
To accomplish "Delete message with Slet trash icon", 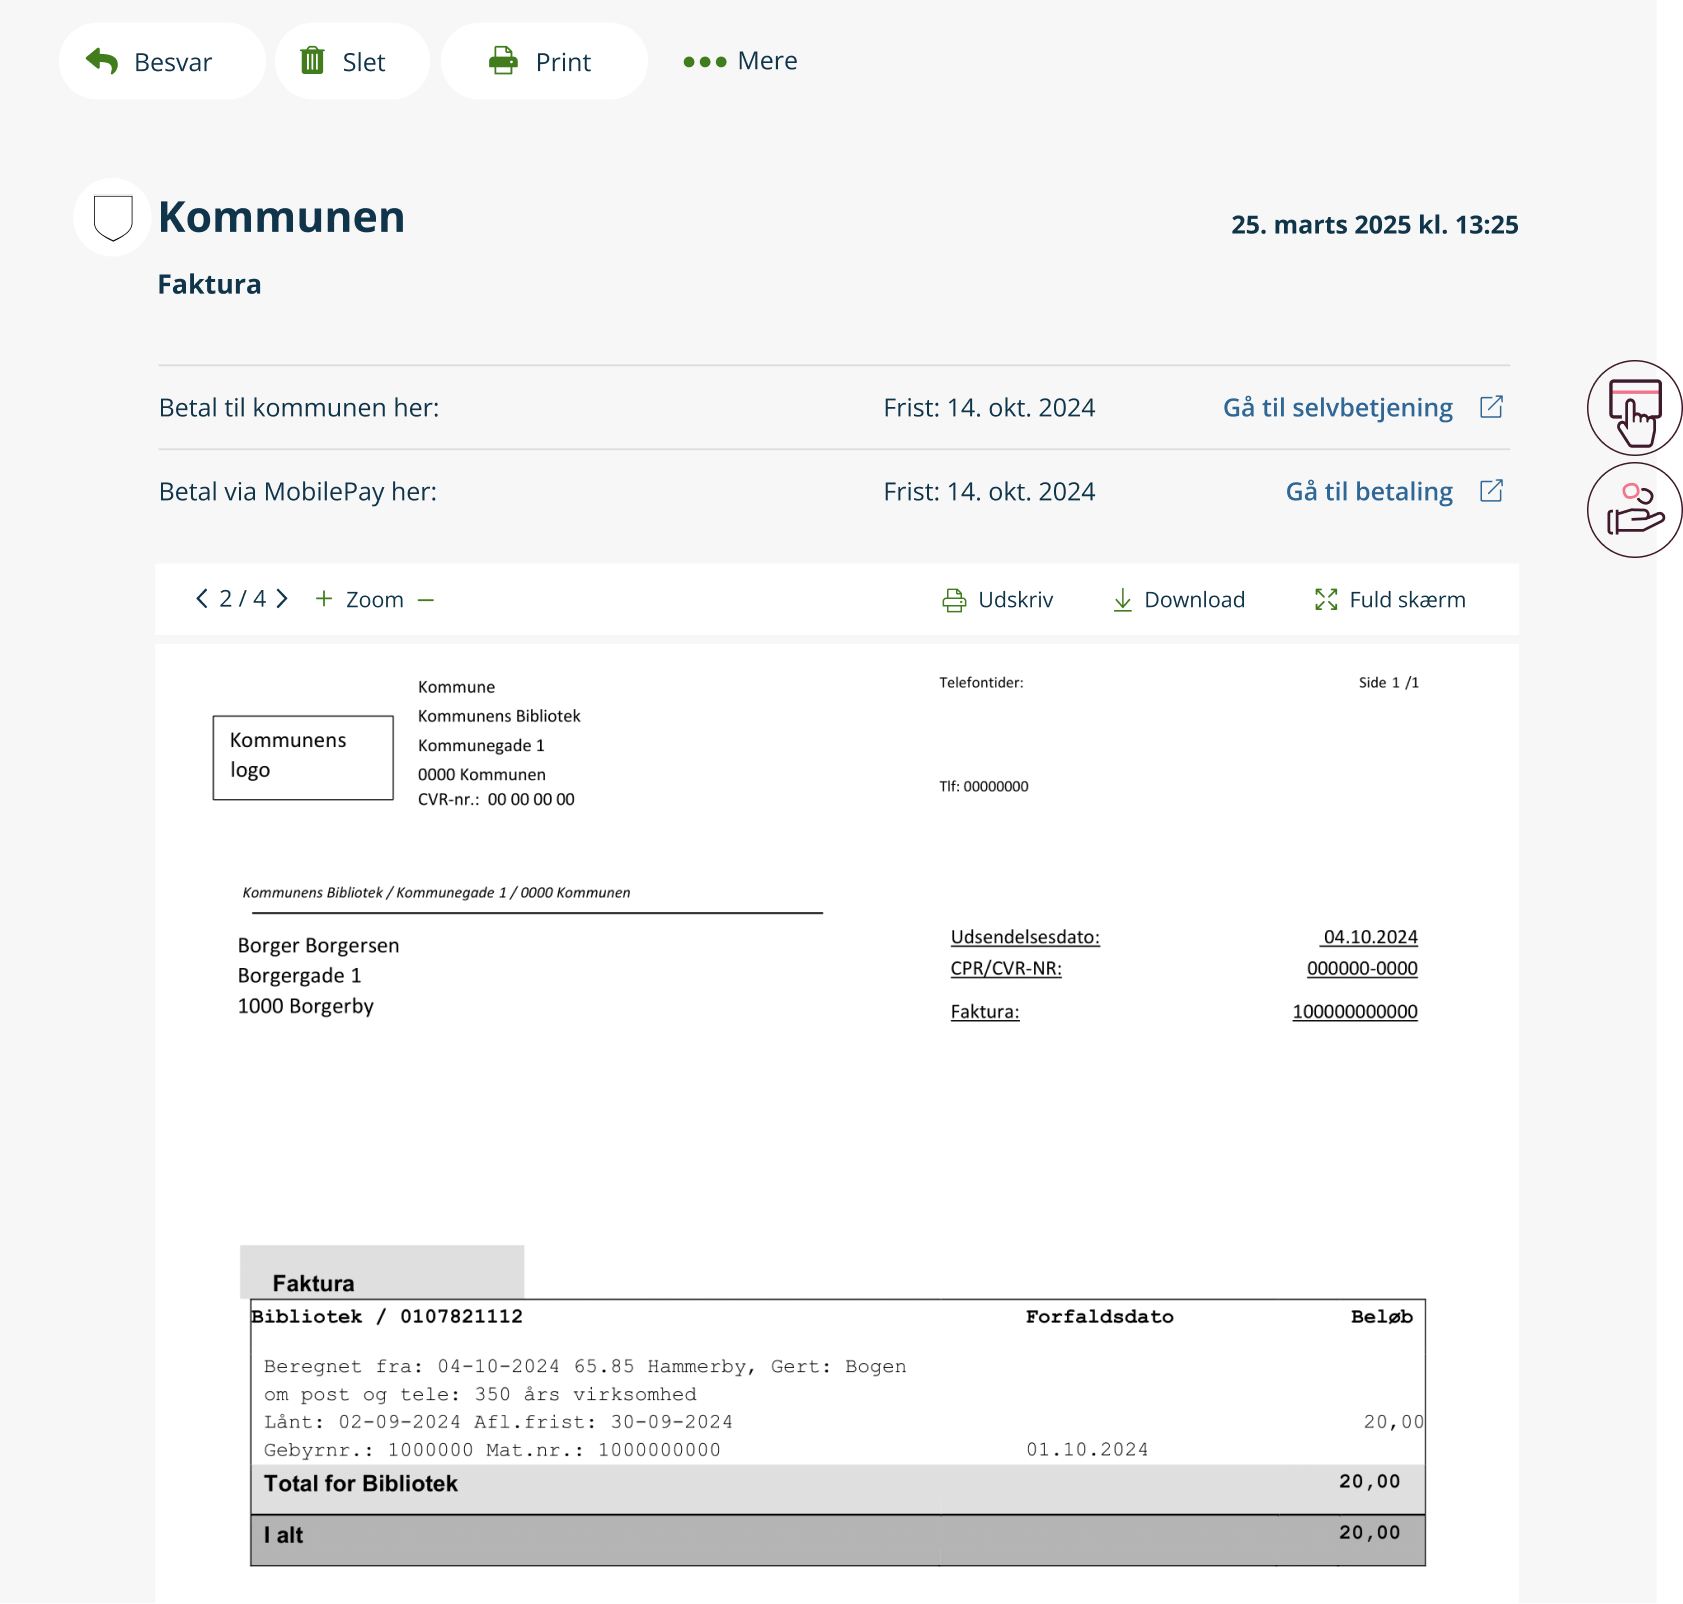I will coord(313,61).
